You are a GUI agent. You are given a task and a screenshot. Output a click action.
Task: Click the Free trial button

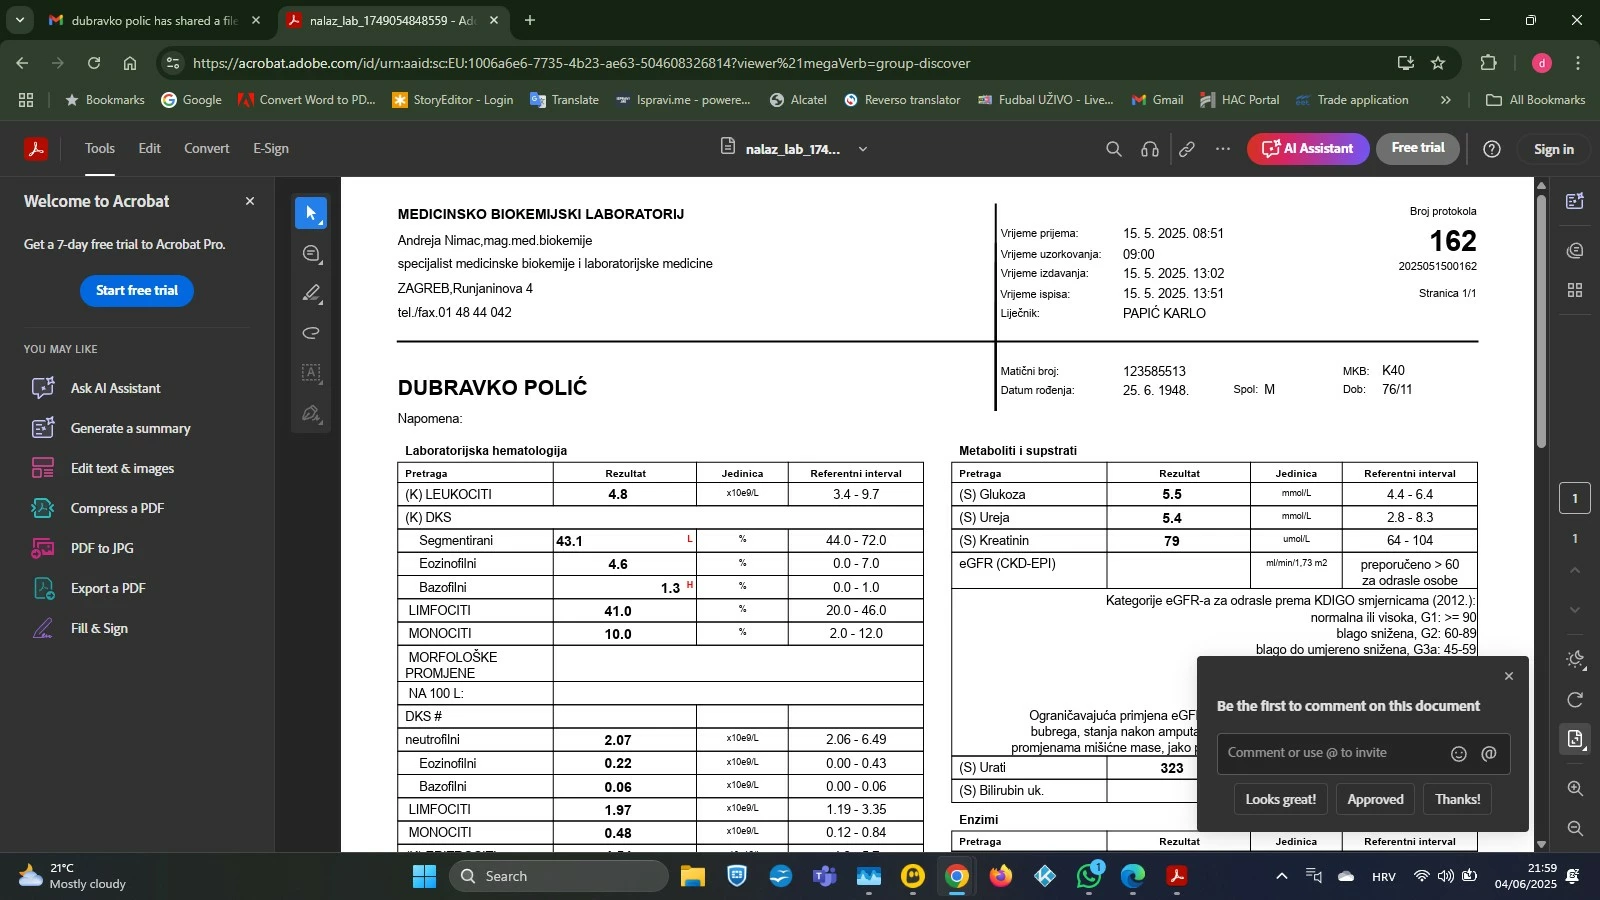[x=1418, y=148]
